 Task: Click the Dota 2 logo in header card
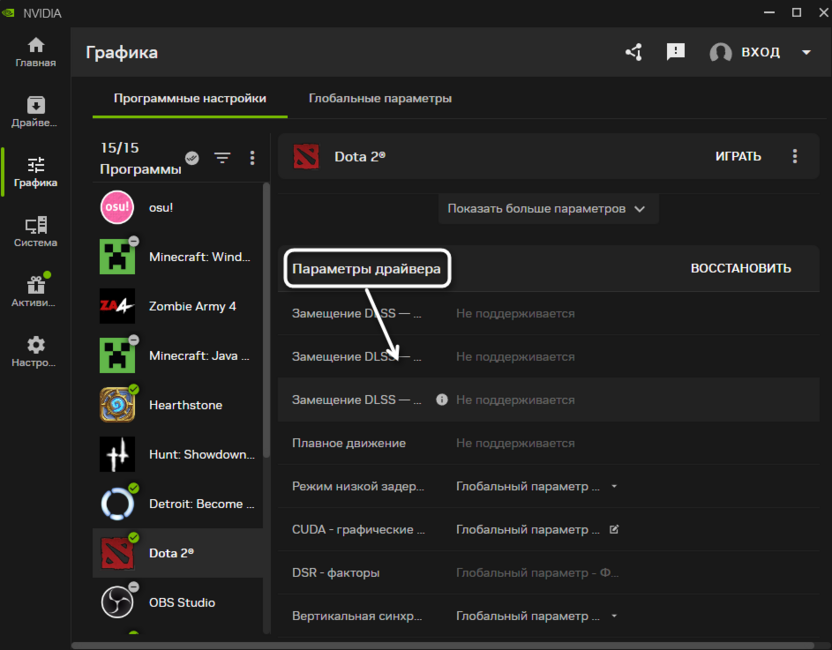pyautogui.click(x=306, y=157)
